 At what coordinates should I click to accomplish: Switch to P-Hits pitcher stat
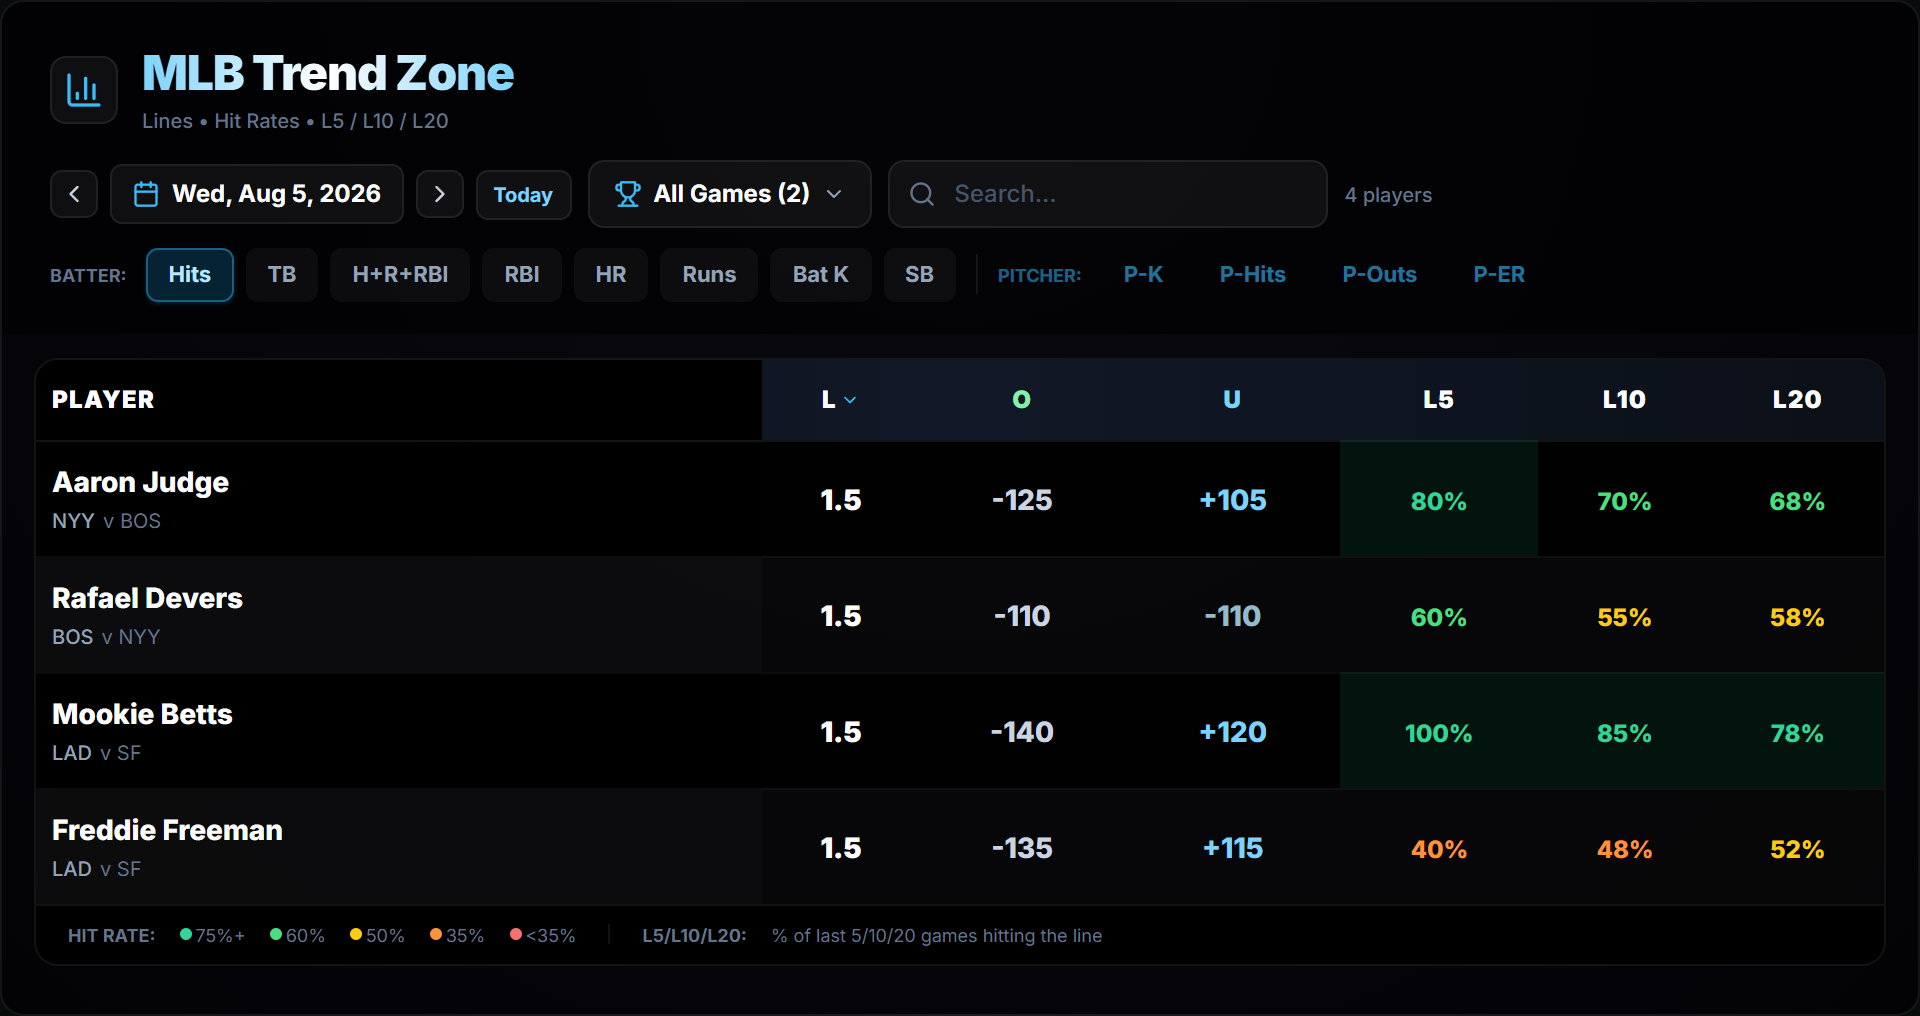pos(1253,275)
